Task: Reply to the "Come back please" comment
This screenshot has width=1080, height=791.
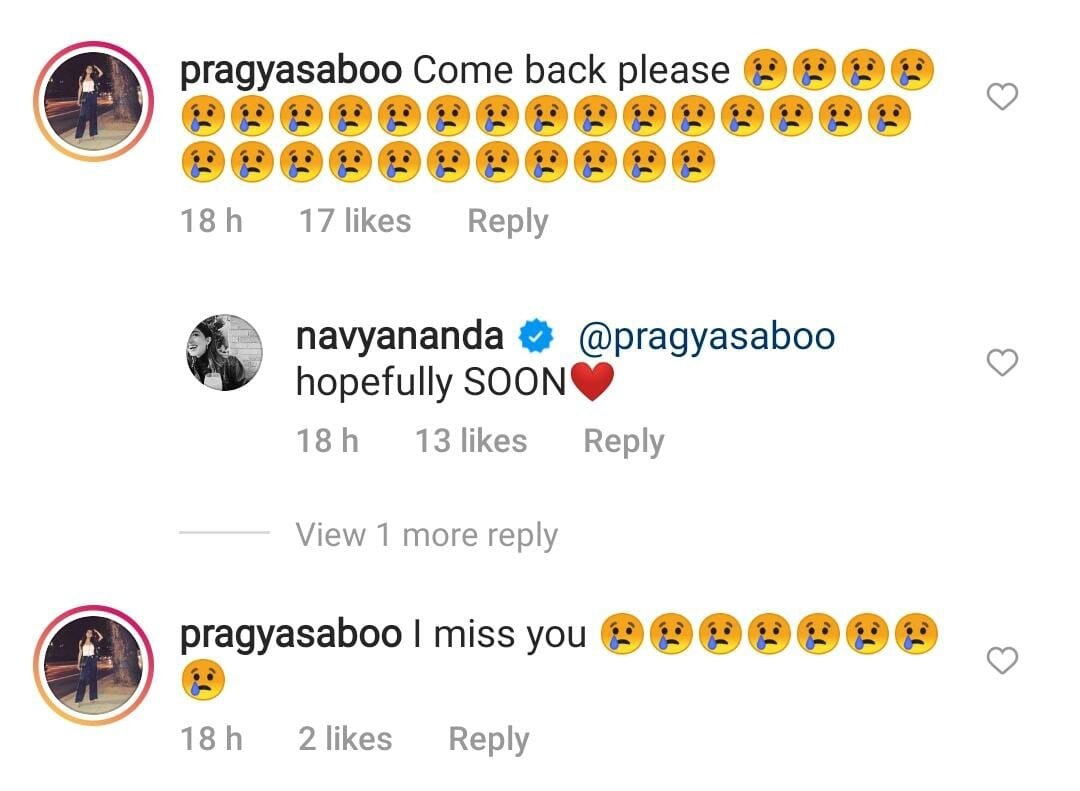Action: click(508, 222)
